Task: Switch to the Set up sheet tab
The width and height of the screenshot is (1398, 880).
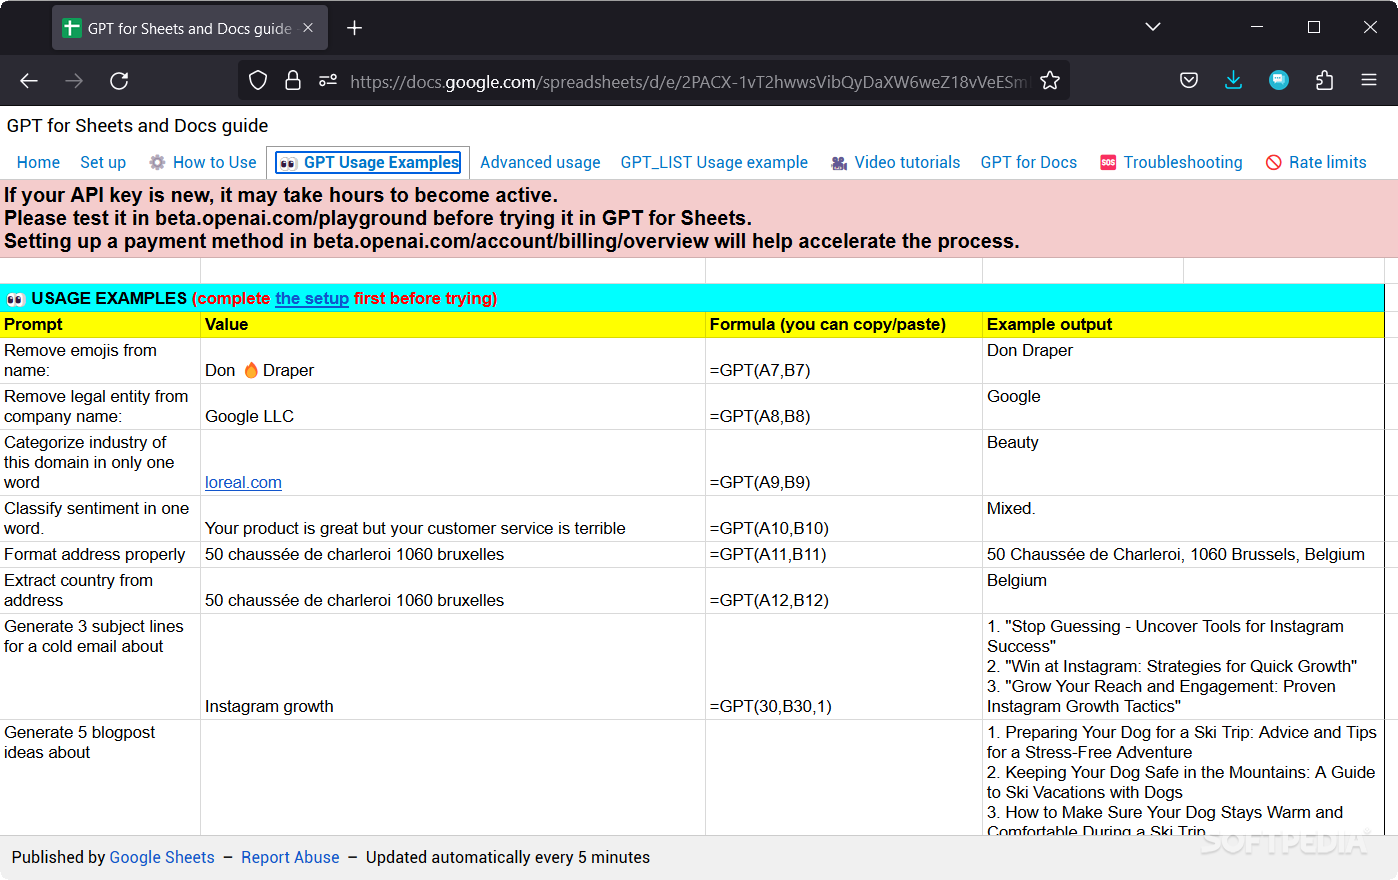Action: point(103,162)
